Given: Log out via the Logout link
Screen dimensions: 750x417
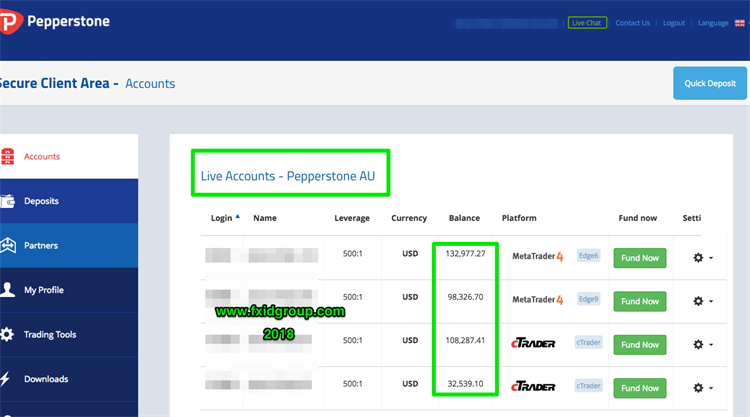Looking at the screenshot, I should point(673,23).
